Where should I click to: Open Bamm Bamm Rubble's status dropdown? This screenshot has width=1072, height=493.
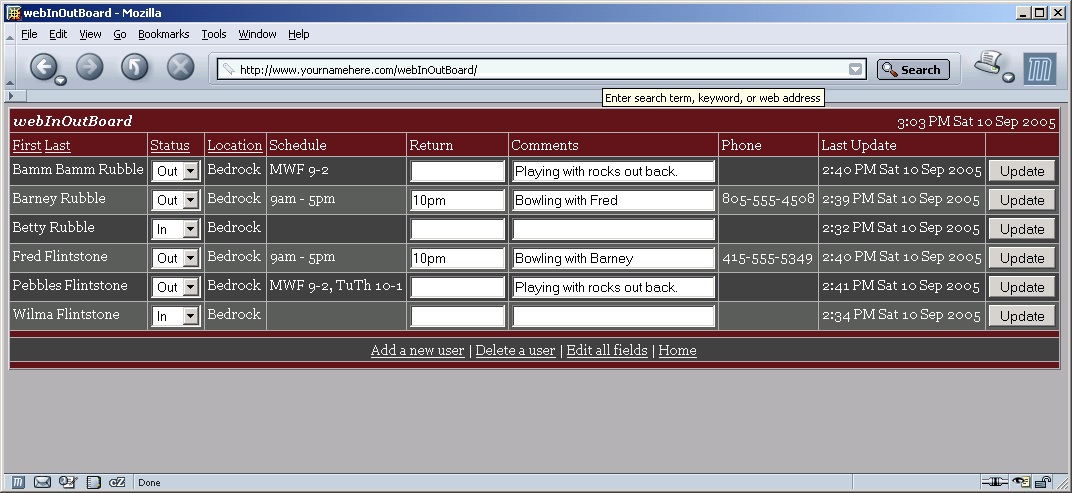(176, 171)
